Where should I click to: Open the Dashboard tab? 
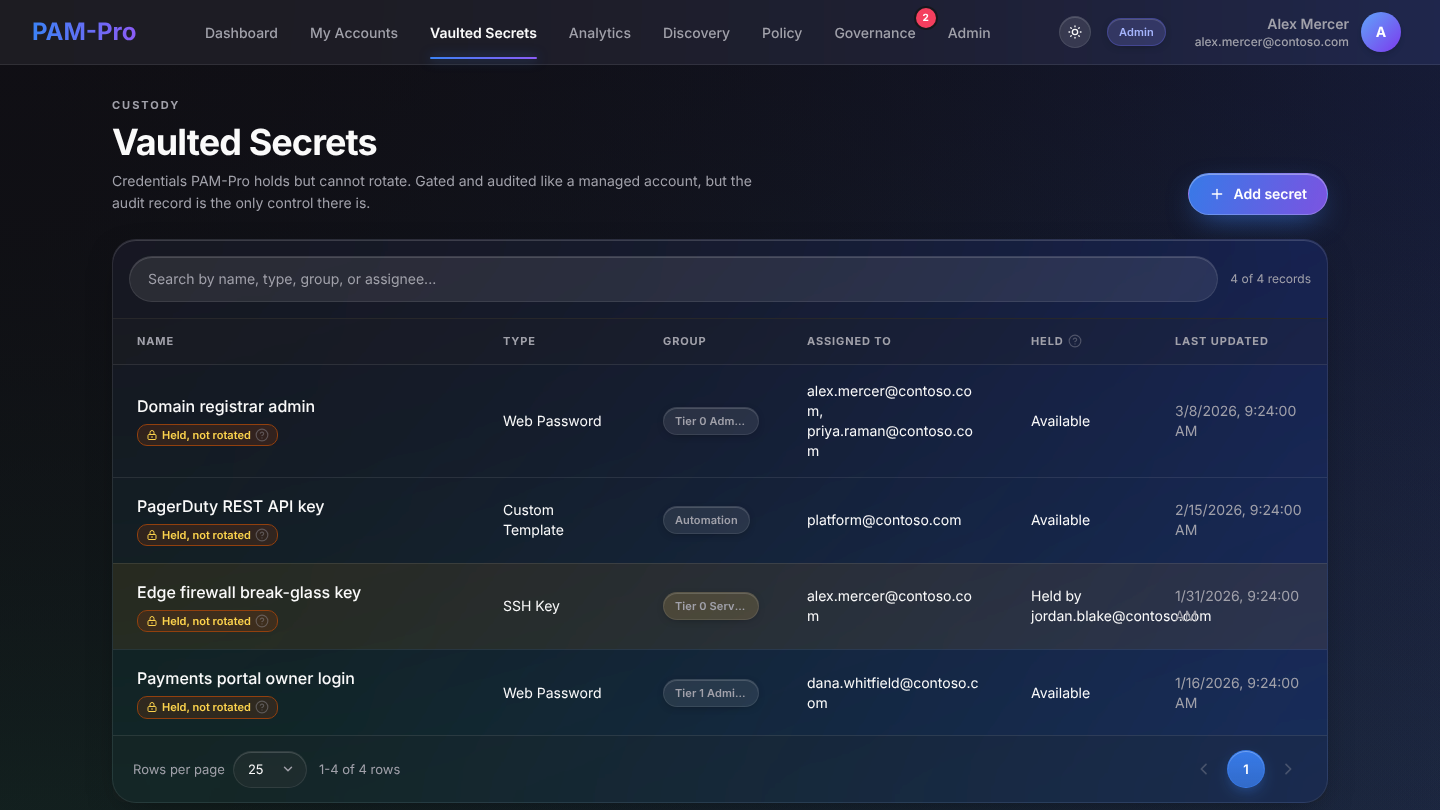coord(241,33)
